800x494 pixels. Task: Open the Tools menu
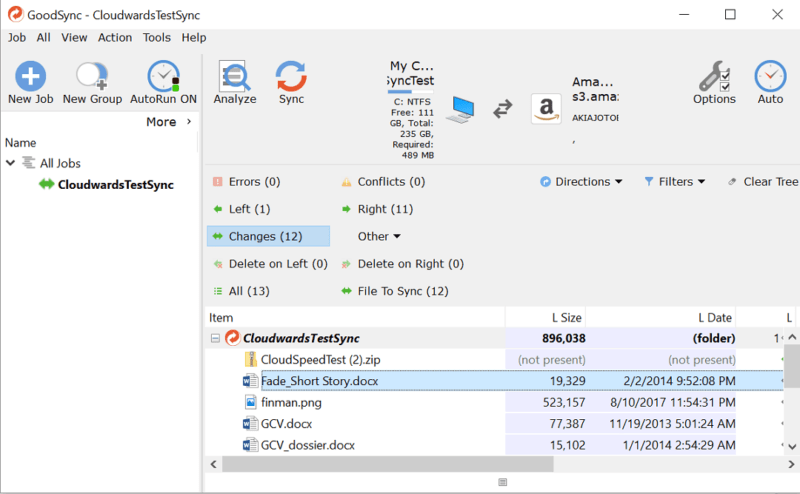tap(157, 37)
